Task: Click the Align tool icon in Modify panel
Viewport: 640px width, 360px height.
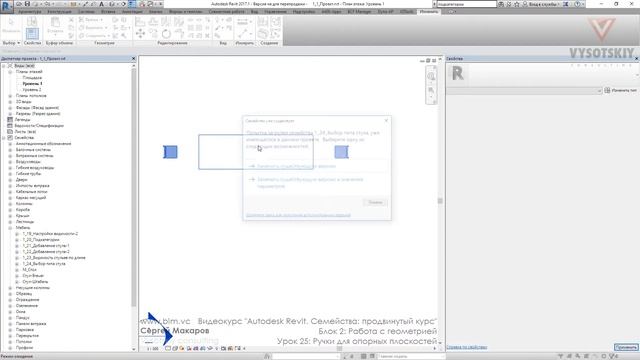Action: point(140,21)
